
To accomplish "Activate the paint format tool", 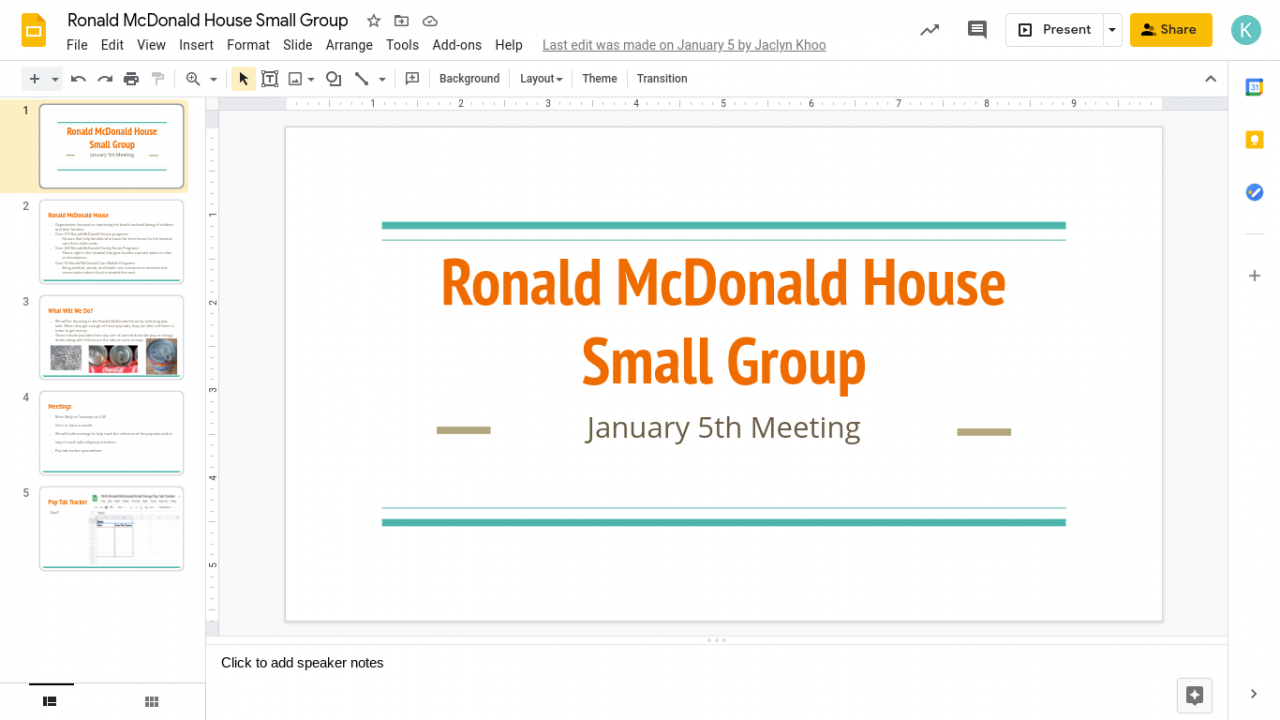I will 157,79.
